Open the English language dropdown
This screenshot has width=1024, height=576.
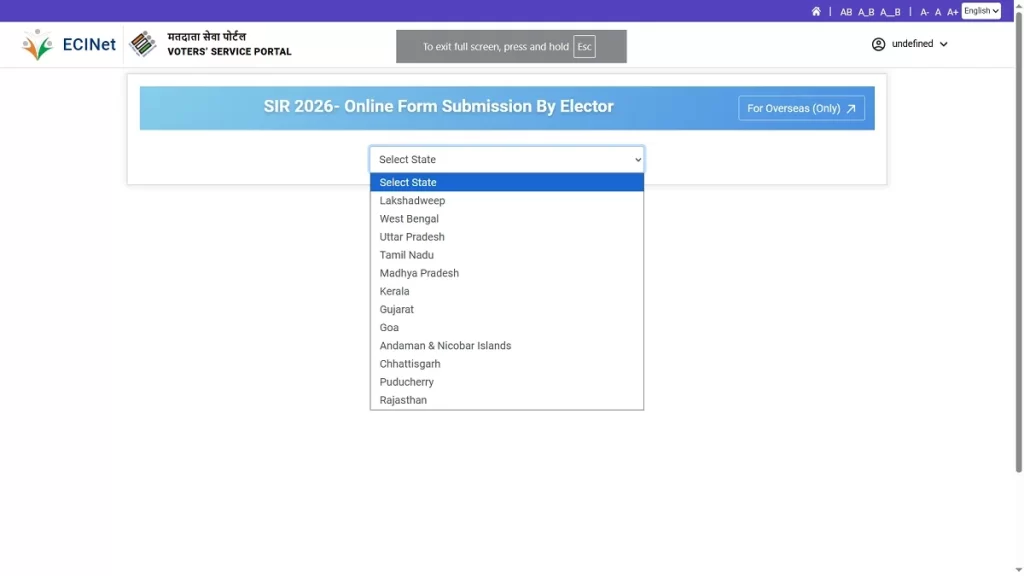click(981, 11)
